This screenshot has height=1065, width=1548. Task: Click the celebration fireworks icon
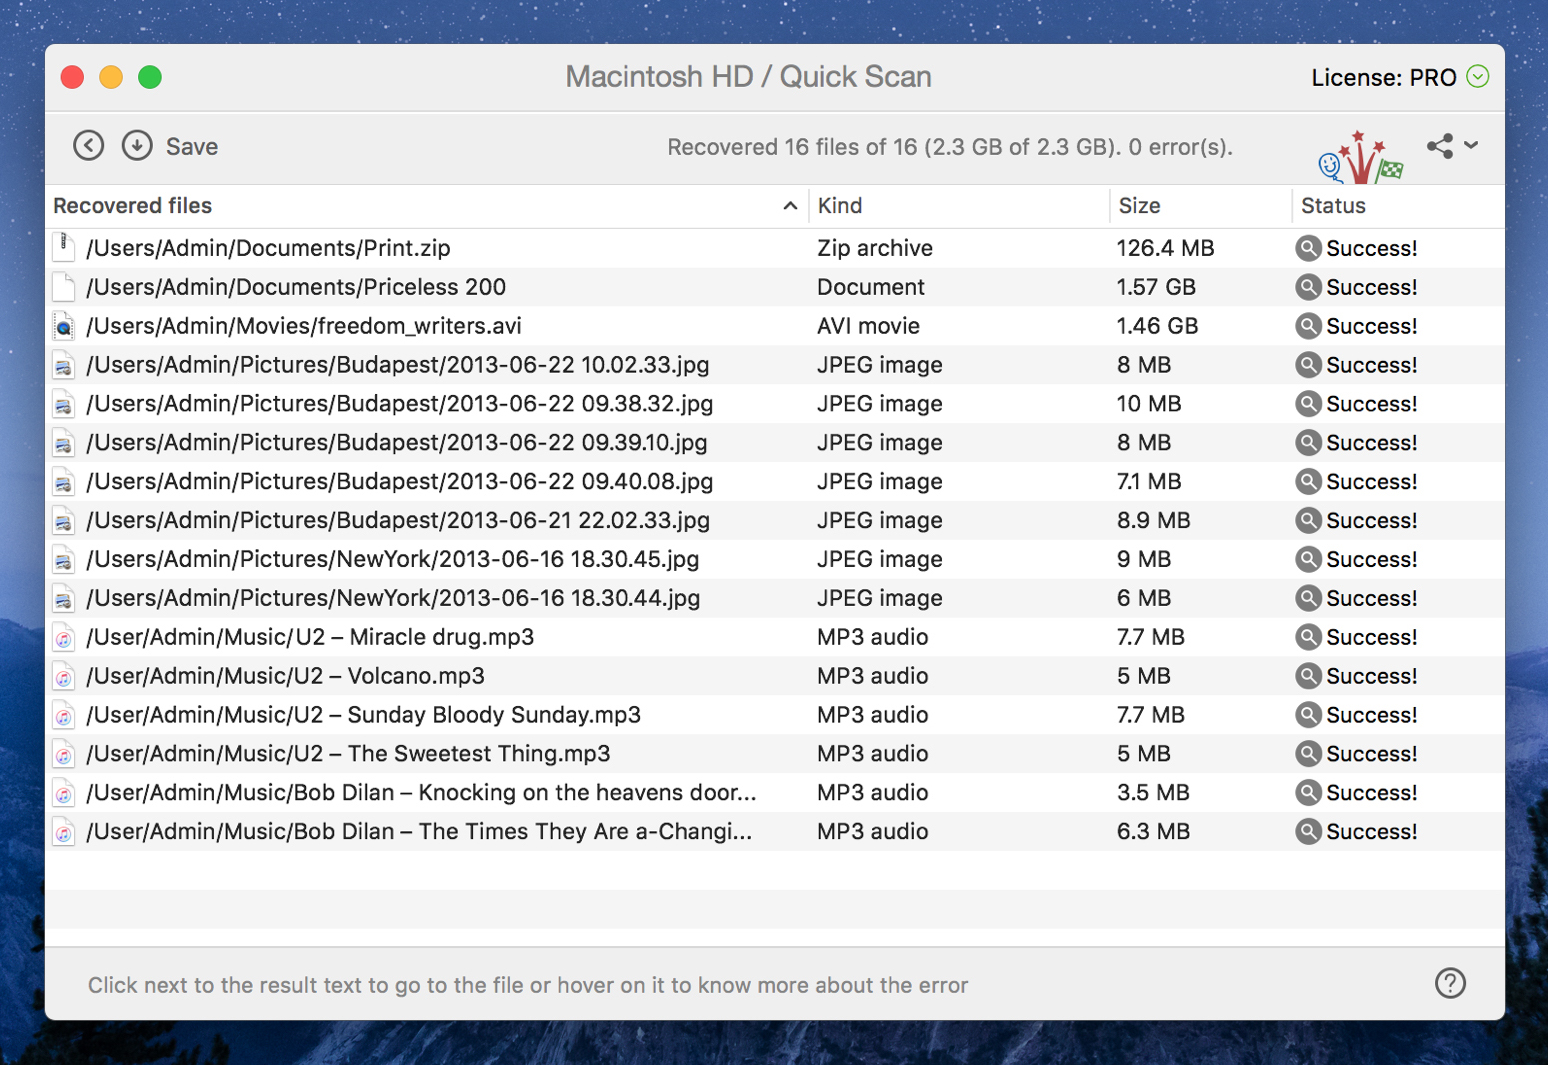(1360, 157)
